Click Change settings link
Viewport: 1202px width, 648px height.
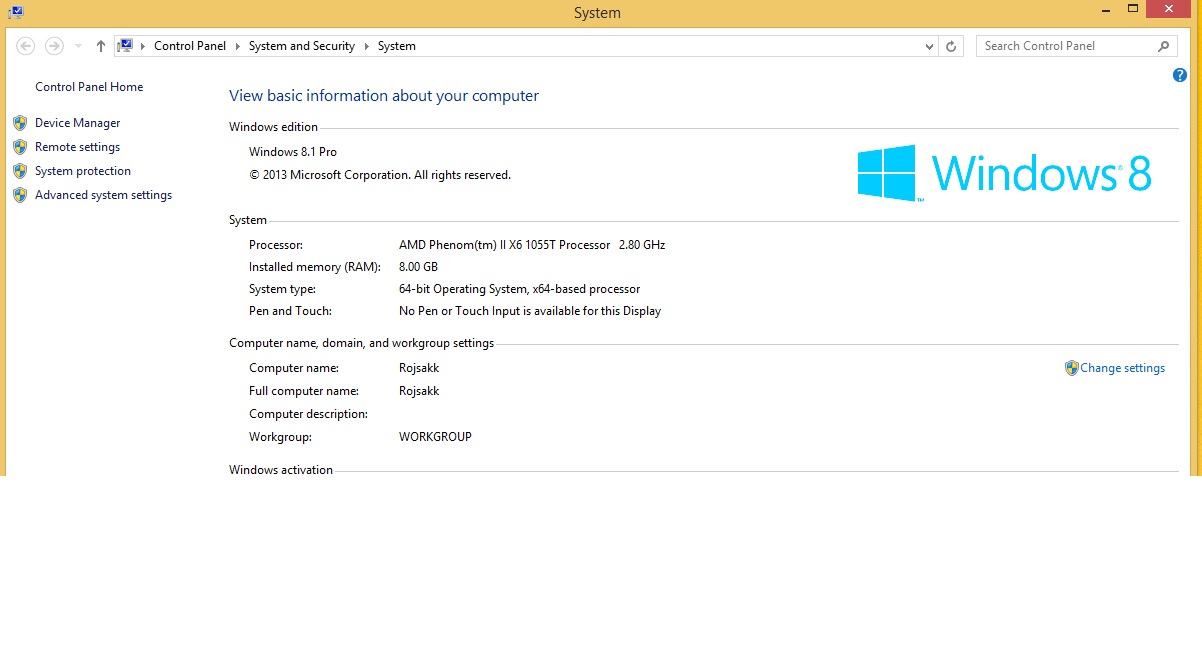point(1122,368)
